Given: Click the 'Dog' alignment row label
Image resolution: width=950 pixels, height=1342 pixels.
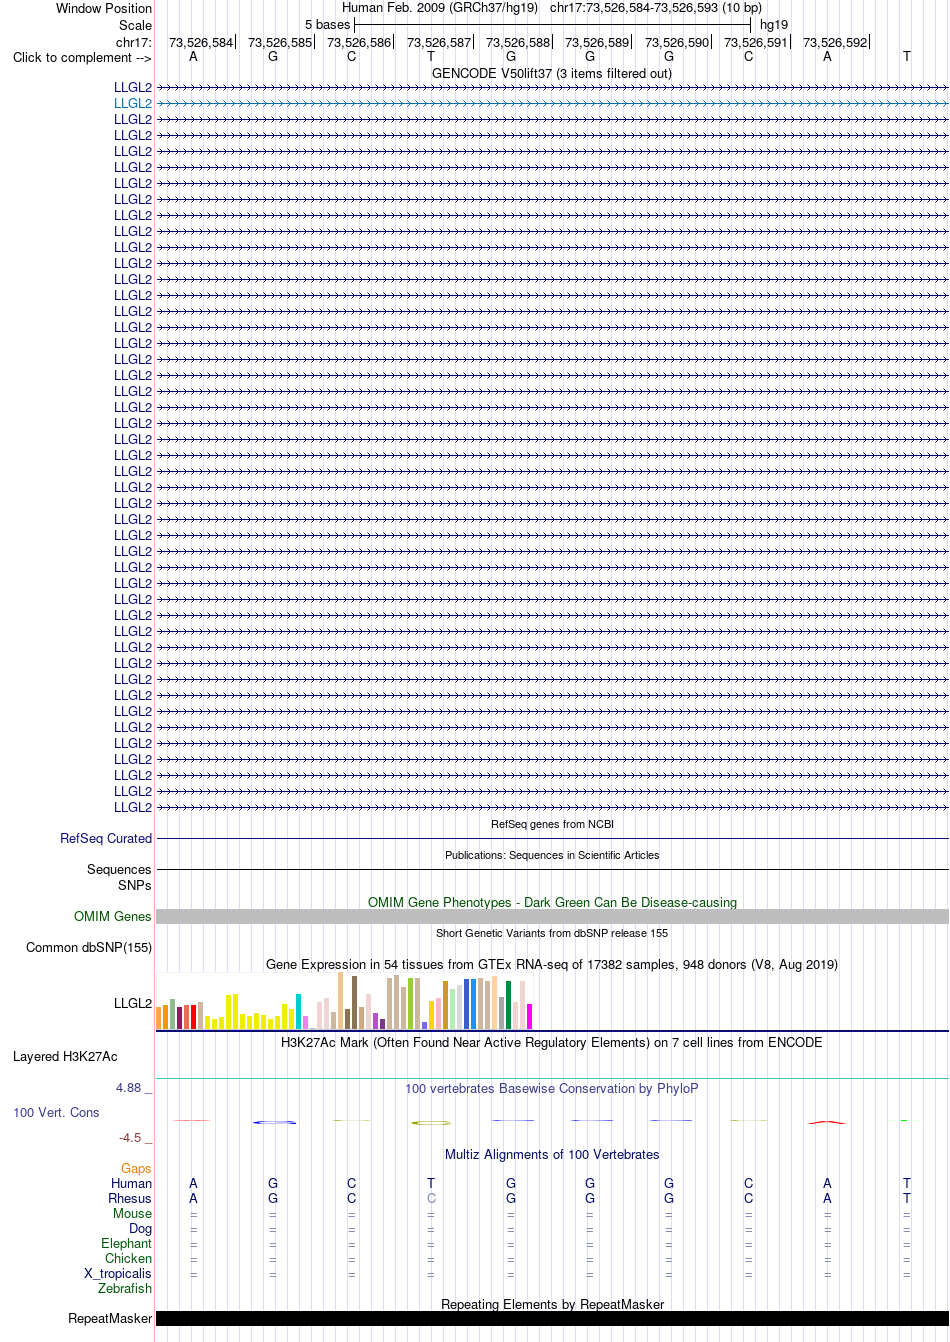Looking at the screenshot, I should click(141, 1228).
